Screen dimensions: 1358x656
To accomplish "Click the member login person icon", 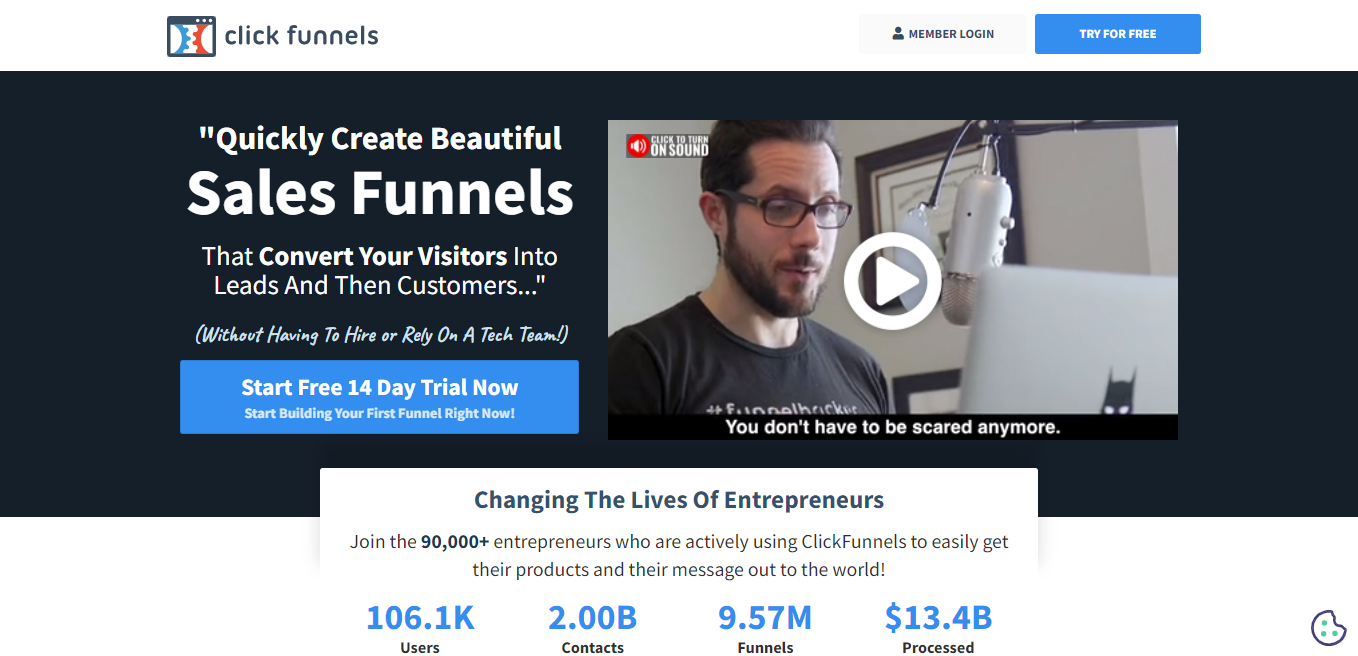I will tap(898, 34).
